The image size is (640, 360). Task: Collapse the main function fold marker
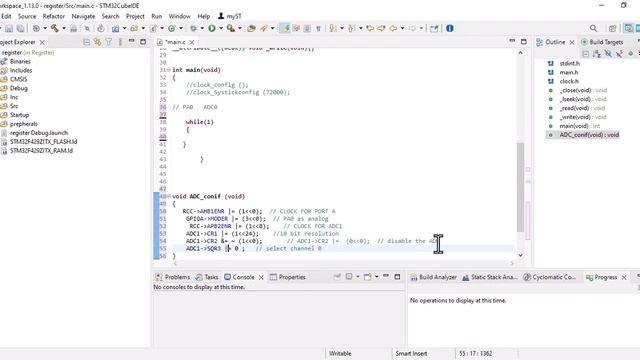coord(169,70)
